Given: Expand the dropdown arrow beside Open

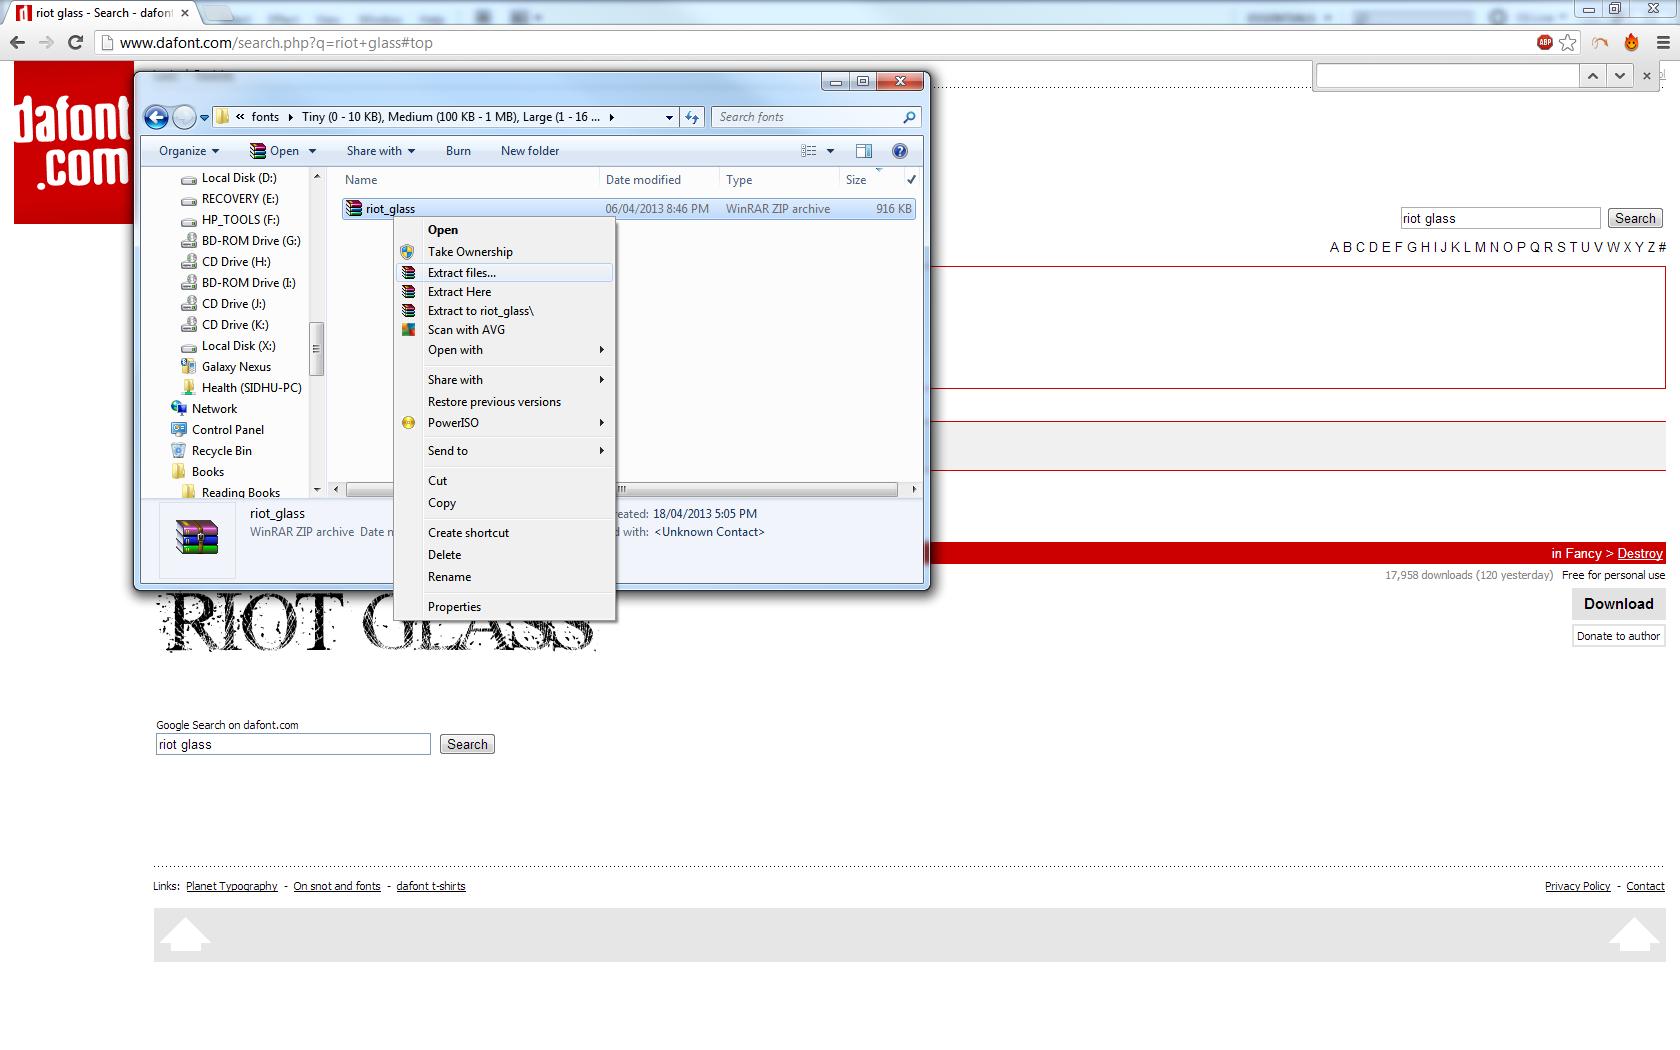Looking at the screenshot, I should [312, 151].
